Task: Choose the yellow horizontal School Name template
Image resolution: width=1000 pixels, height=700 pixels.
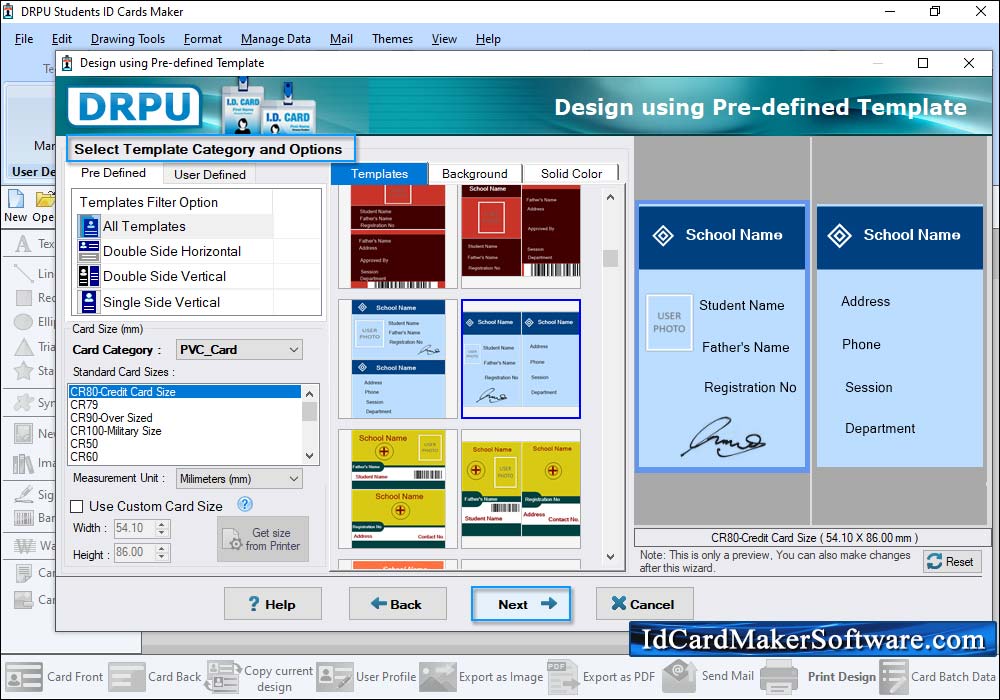Action: 398,489
